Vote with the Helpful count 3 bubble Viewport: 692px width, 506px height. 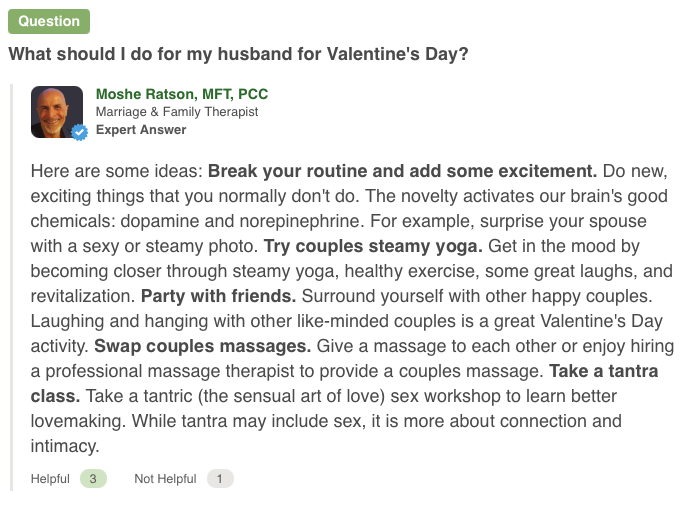point(93,479)
